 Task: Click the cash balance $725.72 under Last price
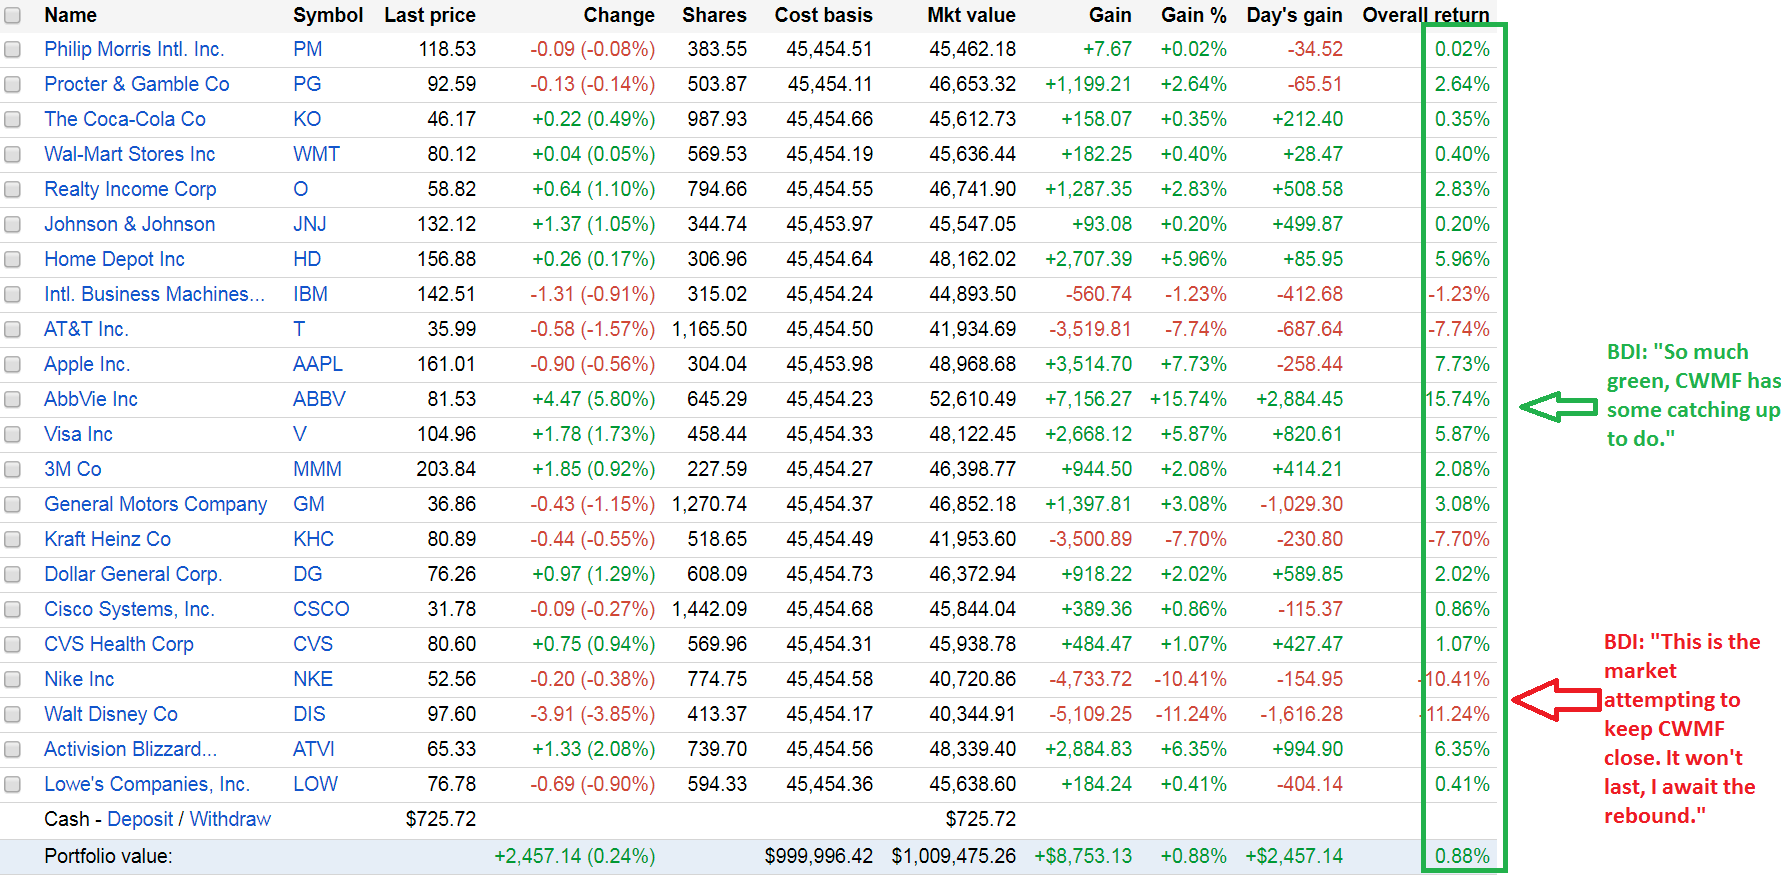(441, 819)
